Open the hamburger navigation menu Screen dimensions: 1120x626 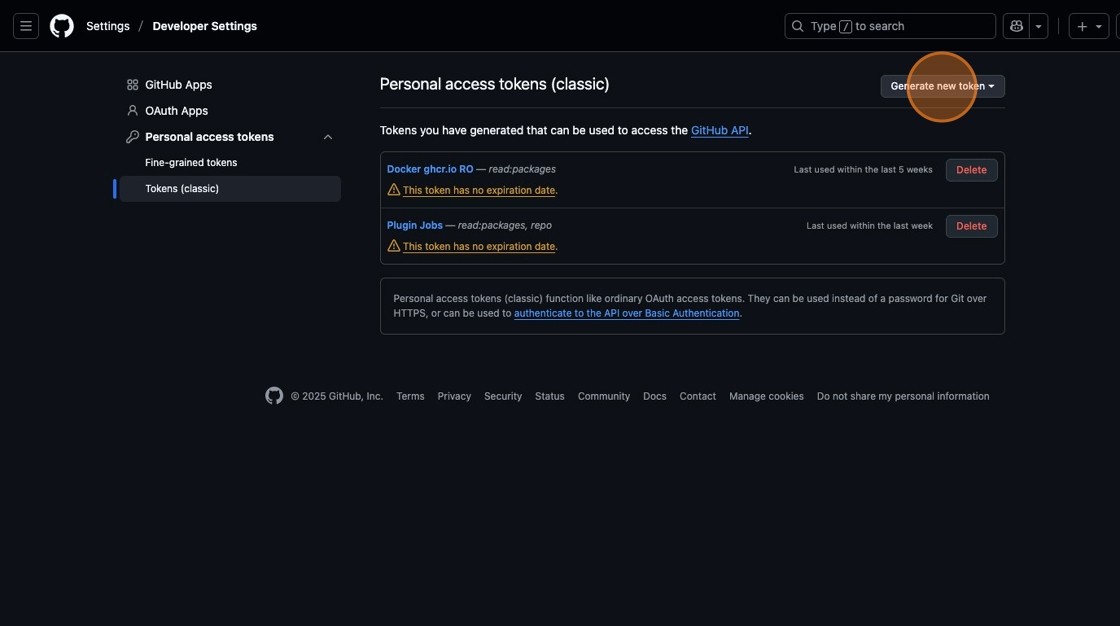(26, 26)
